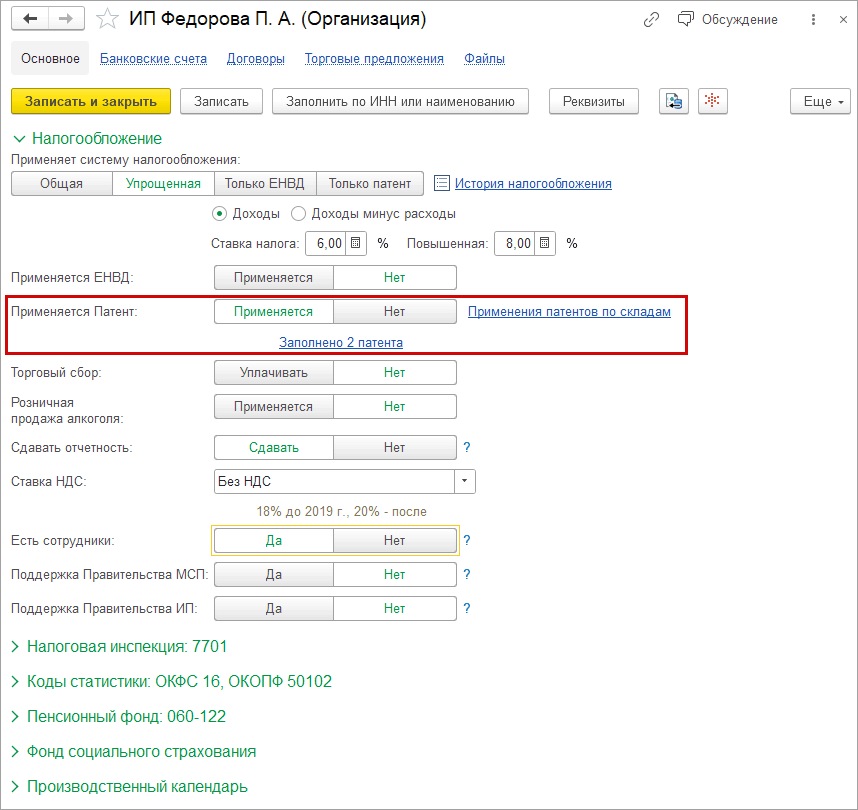The image size is (858, 810).
Task: Set Поддержка Правительства МСП to Да
Action: tap(274, 574)
